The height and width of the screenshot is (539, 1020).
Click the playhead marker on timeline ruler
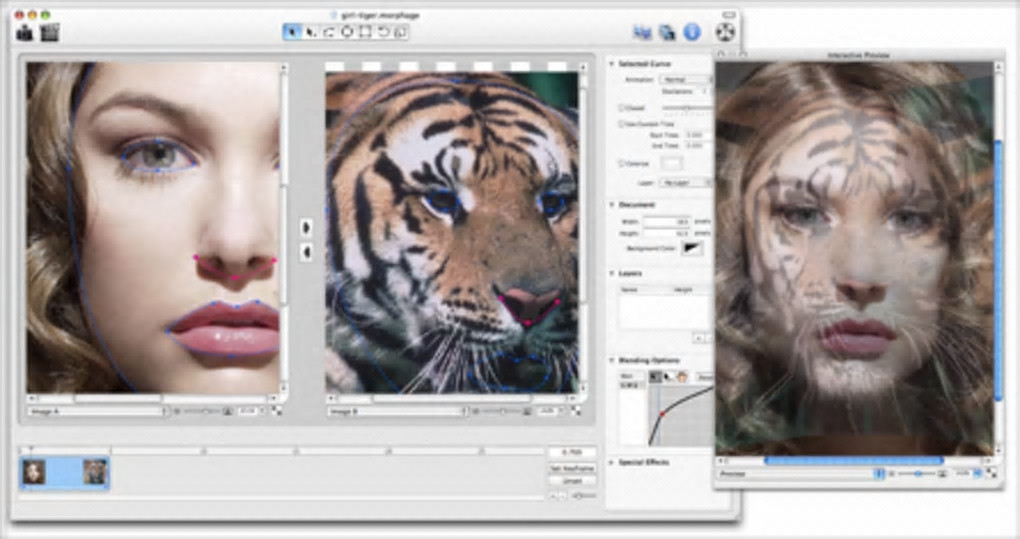click(x=30, y=449)
